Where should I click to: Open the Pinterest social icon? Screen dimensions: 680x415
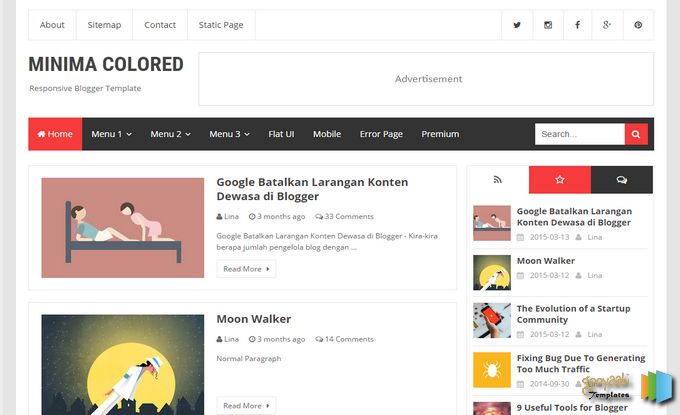(638, 25)
